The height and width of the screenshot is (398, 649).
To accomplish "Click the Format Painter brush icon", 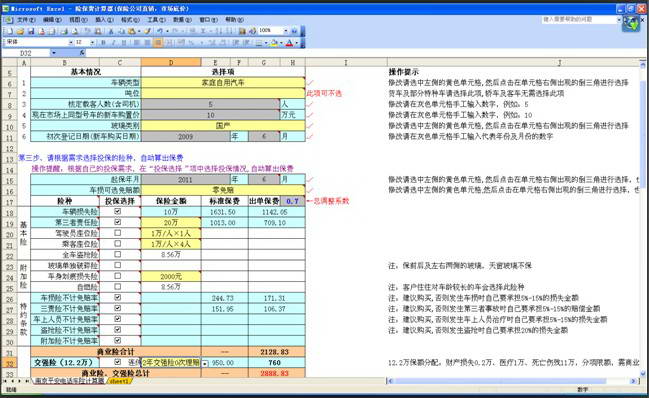I will click(x=147, y=31).
